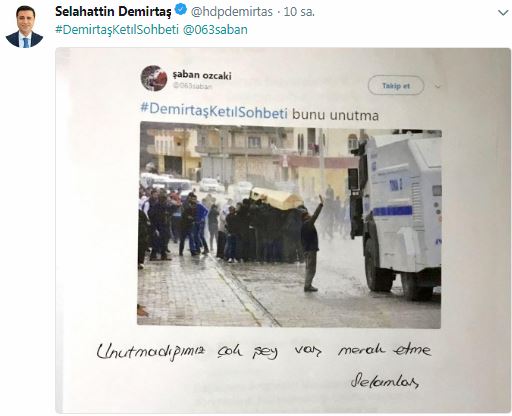Open the teal #DemirtaşKetılSohbeti hashtag above the image
This screenshot has width=512, height=416.
click(117, 30)
